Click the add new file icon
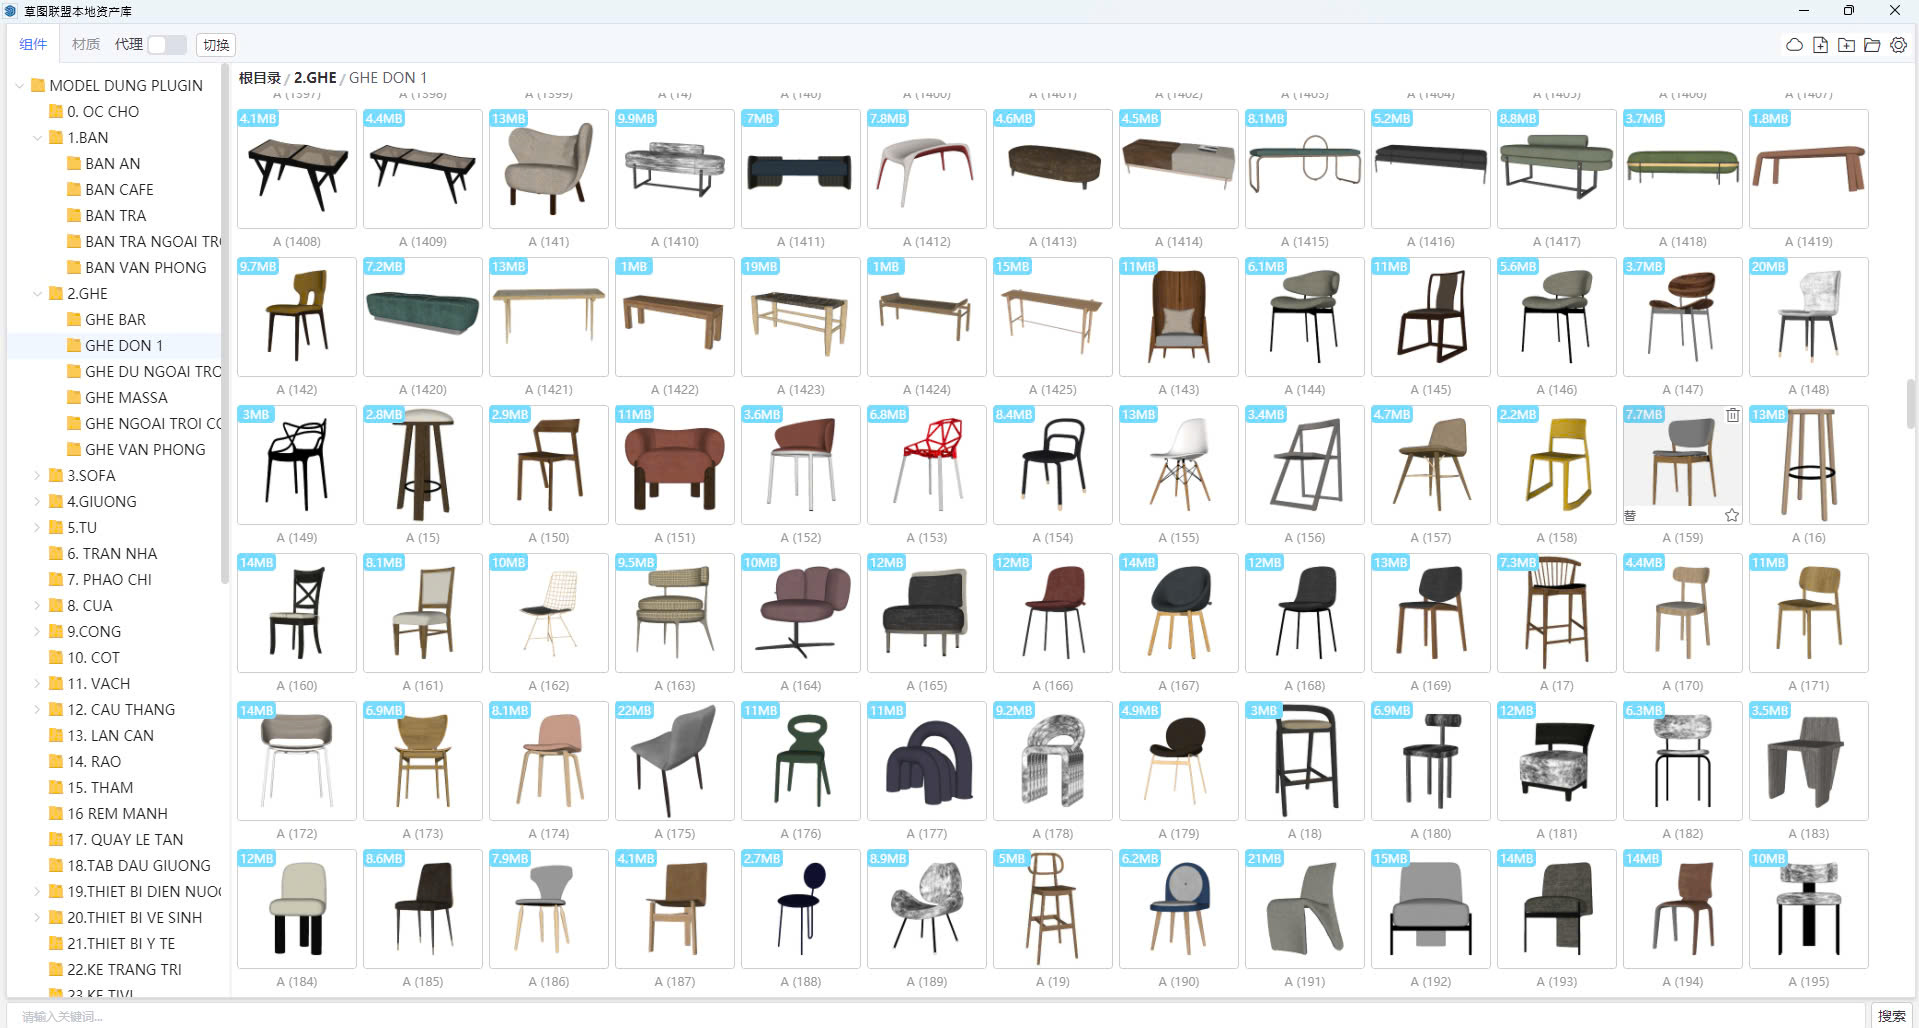The height and width of the screenshot is (1028, 1919). click(x=1820, y=45)
